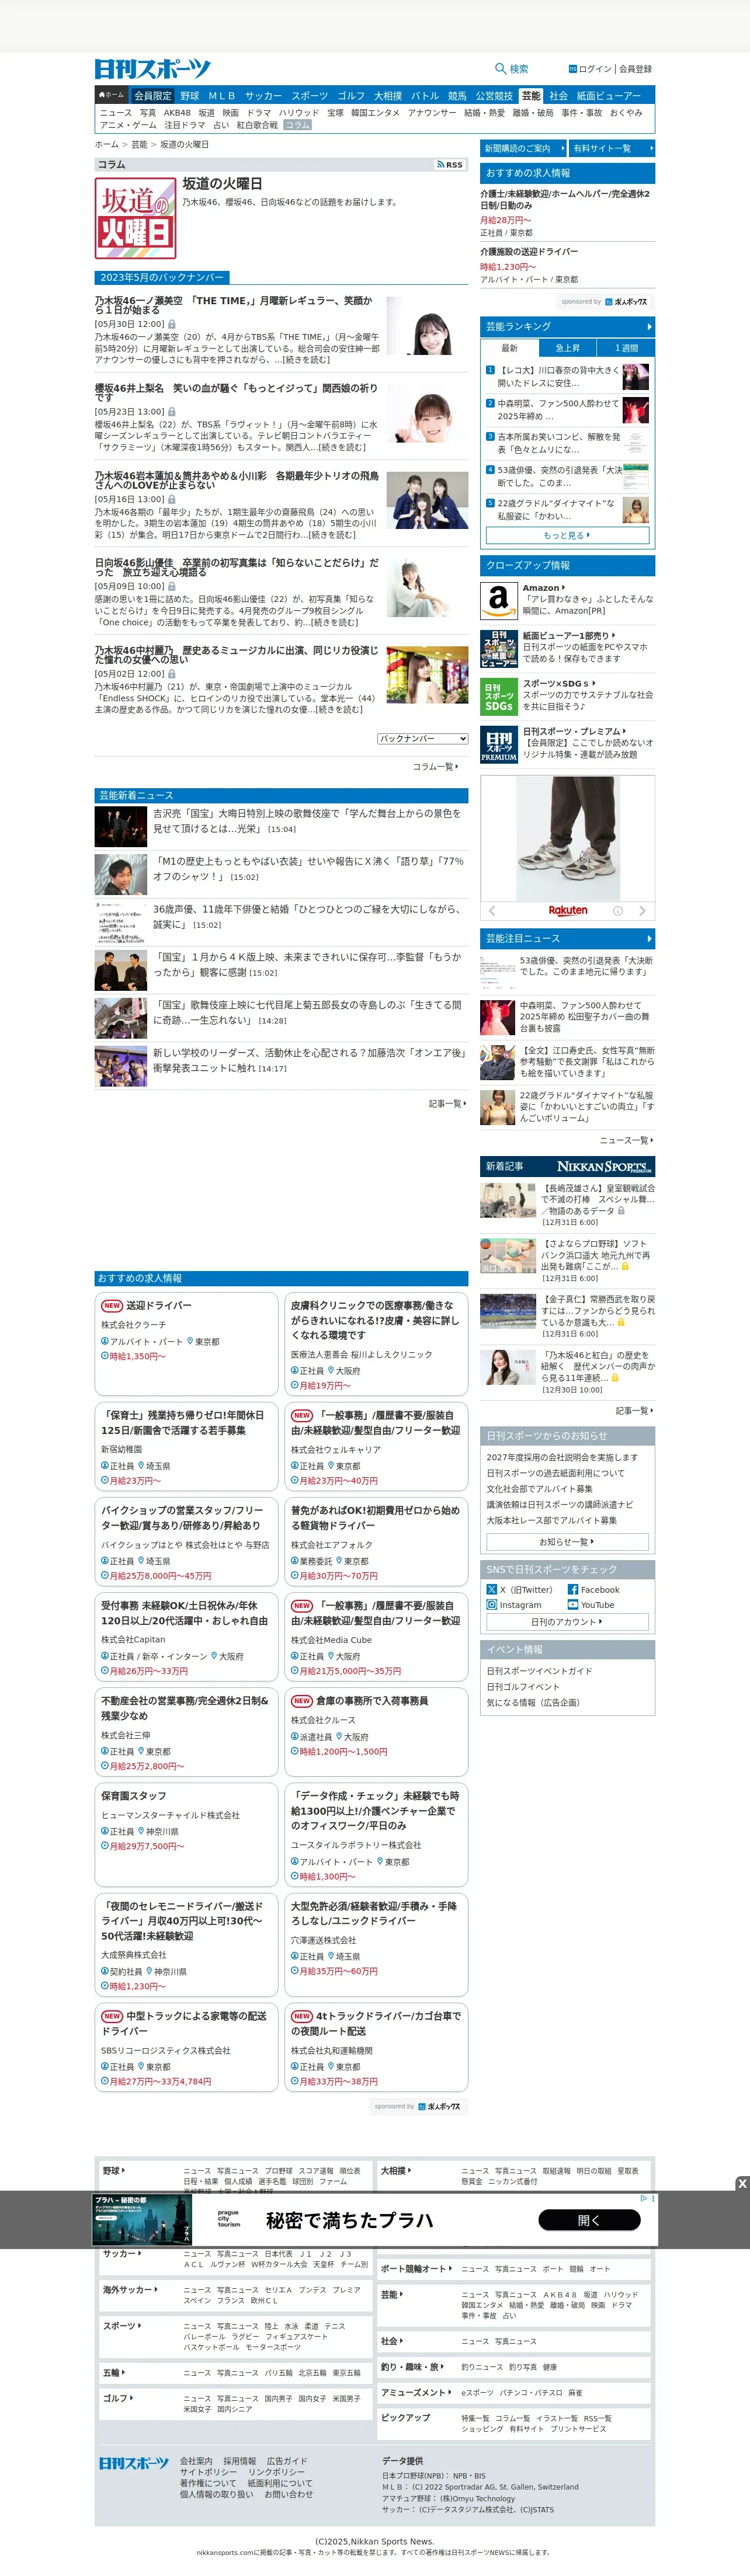
Task: Open 日刊スポーツイベントガイド link
Action: click(539, 1671)
